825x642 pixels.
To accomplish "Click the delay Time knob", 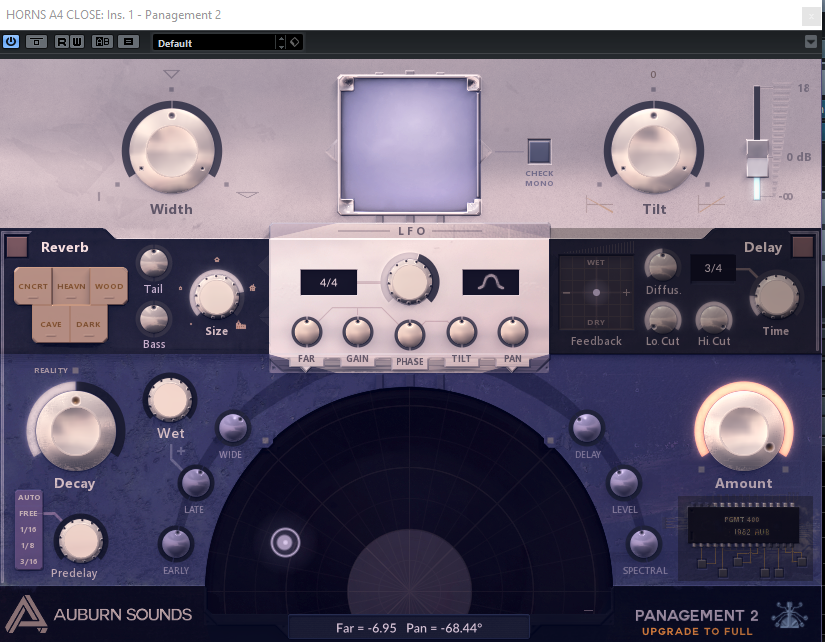I will [776, 296].
